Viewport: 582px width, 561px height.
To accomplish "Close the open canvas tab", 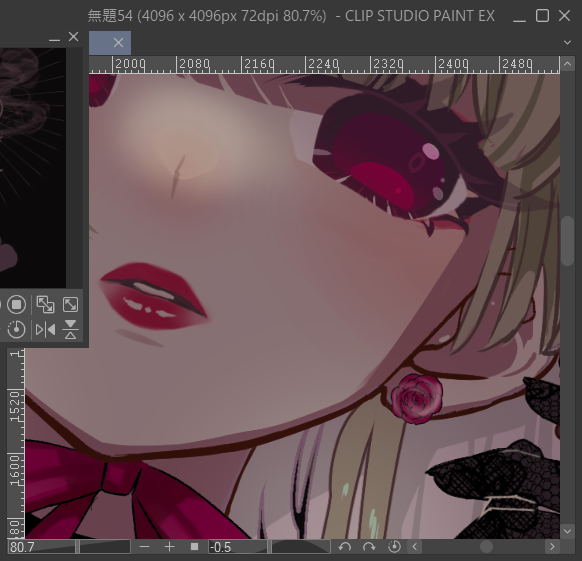I will [x=118, y=43].
